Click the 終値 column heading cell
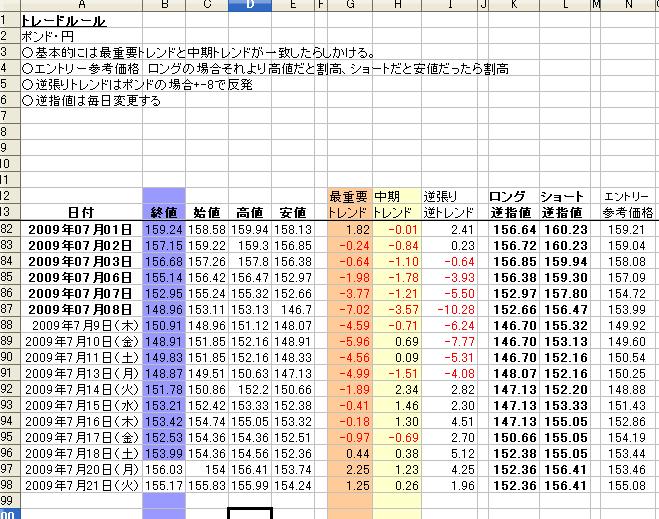659x519 pixels. 164,212
